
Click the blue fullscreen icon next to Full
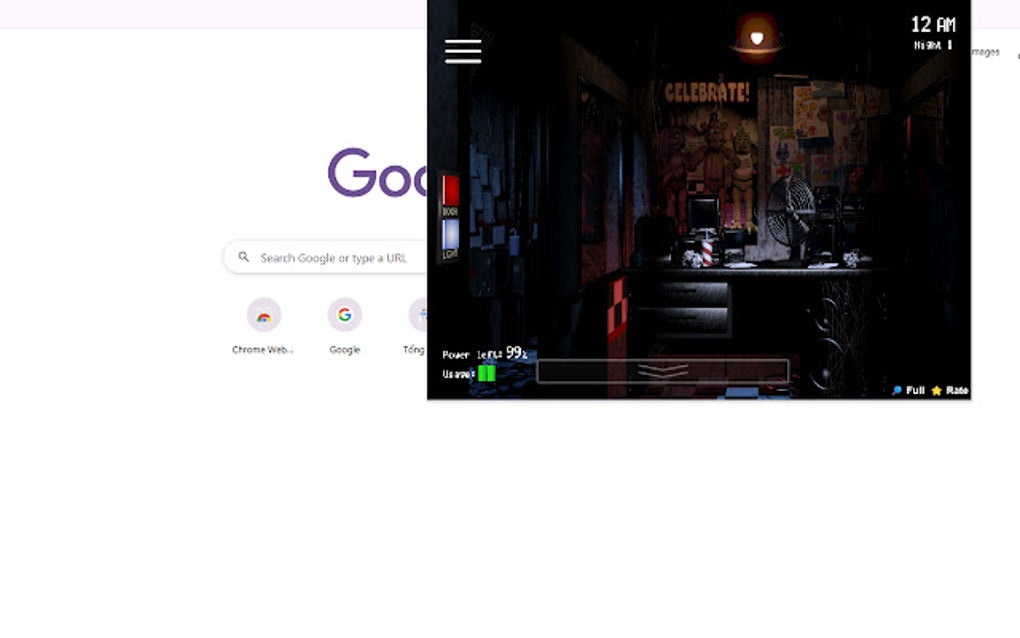897,390
